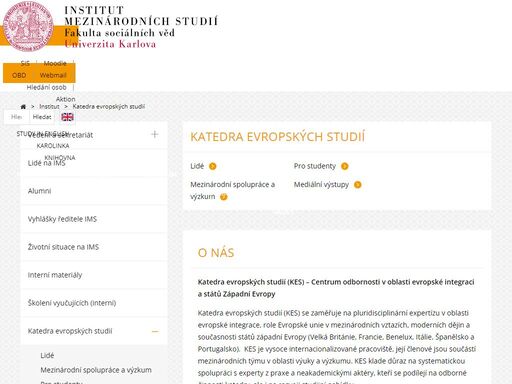Click Institut in the breadcrumb

(49, 107)
